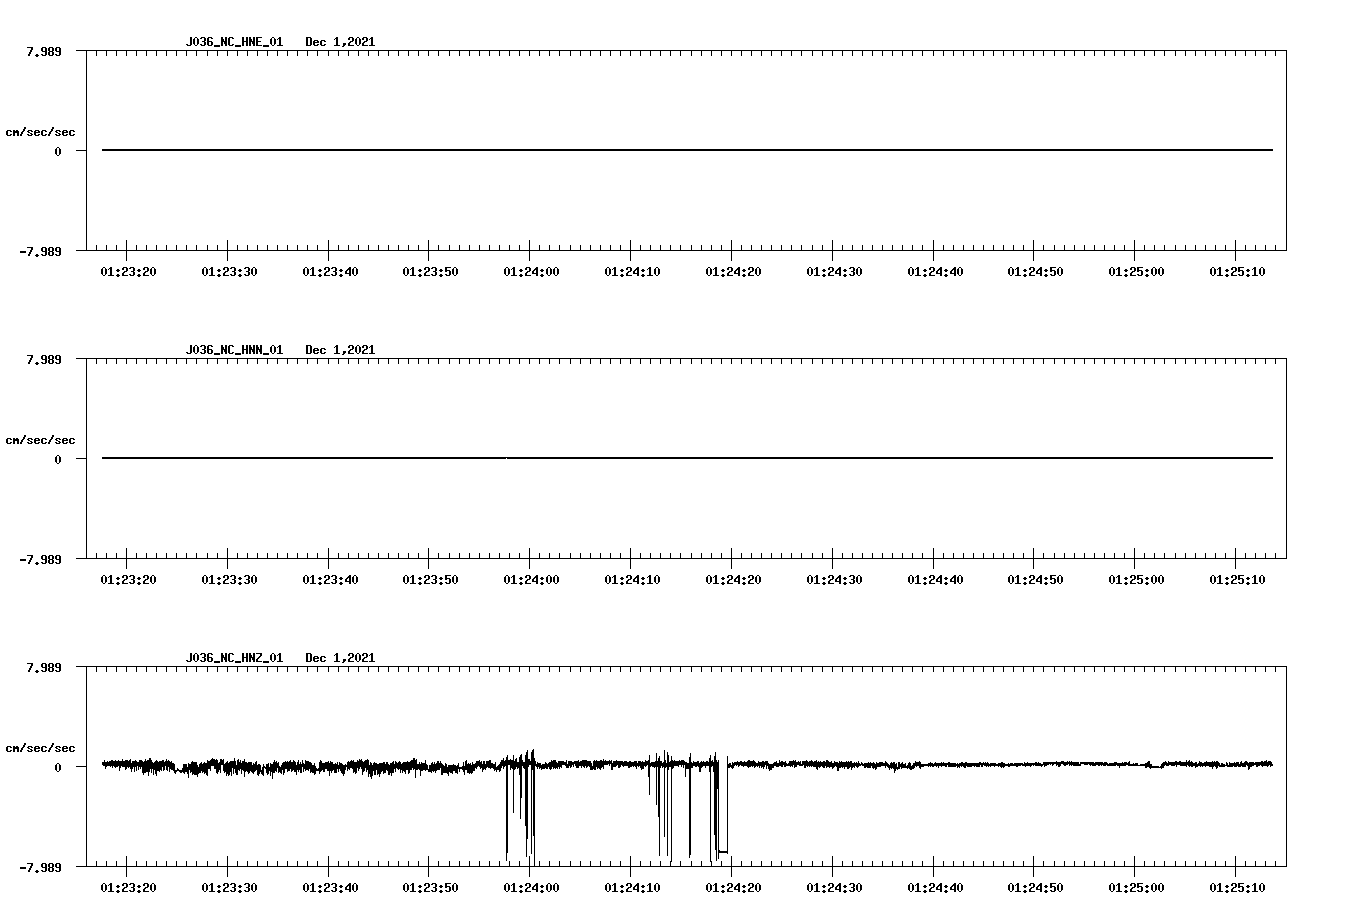The image size is (1358, 924).
Task: Click the 01:24:30 time label under HNN plot
Action: pos(834,580)
